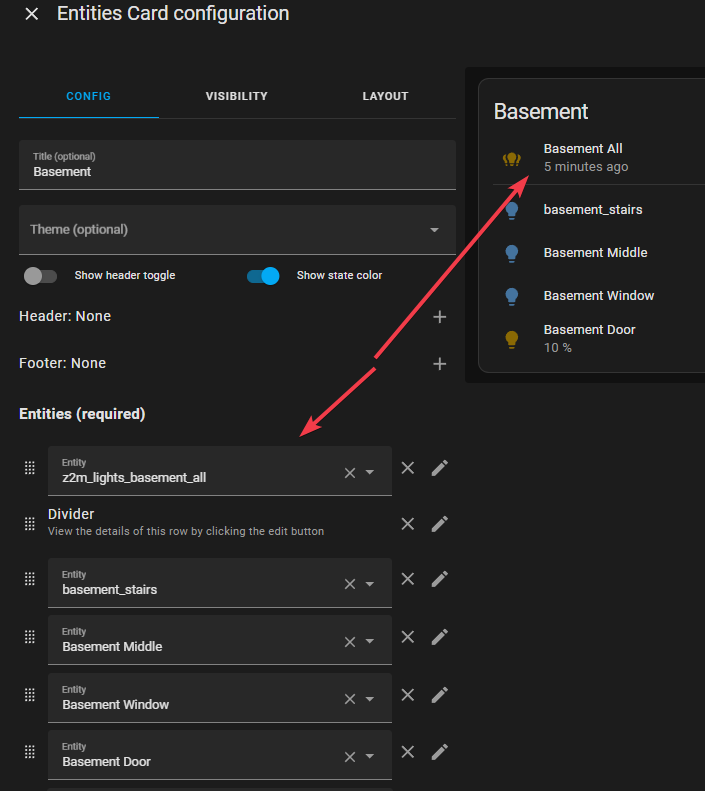Grab the Divider row drag handle
The width and height of the screenshot is (705, 791).
pyautogui.click(x=30, y=524)
